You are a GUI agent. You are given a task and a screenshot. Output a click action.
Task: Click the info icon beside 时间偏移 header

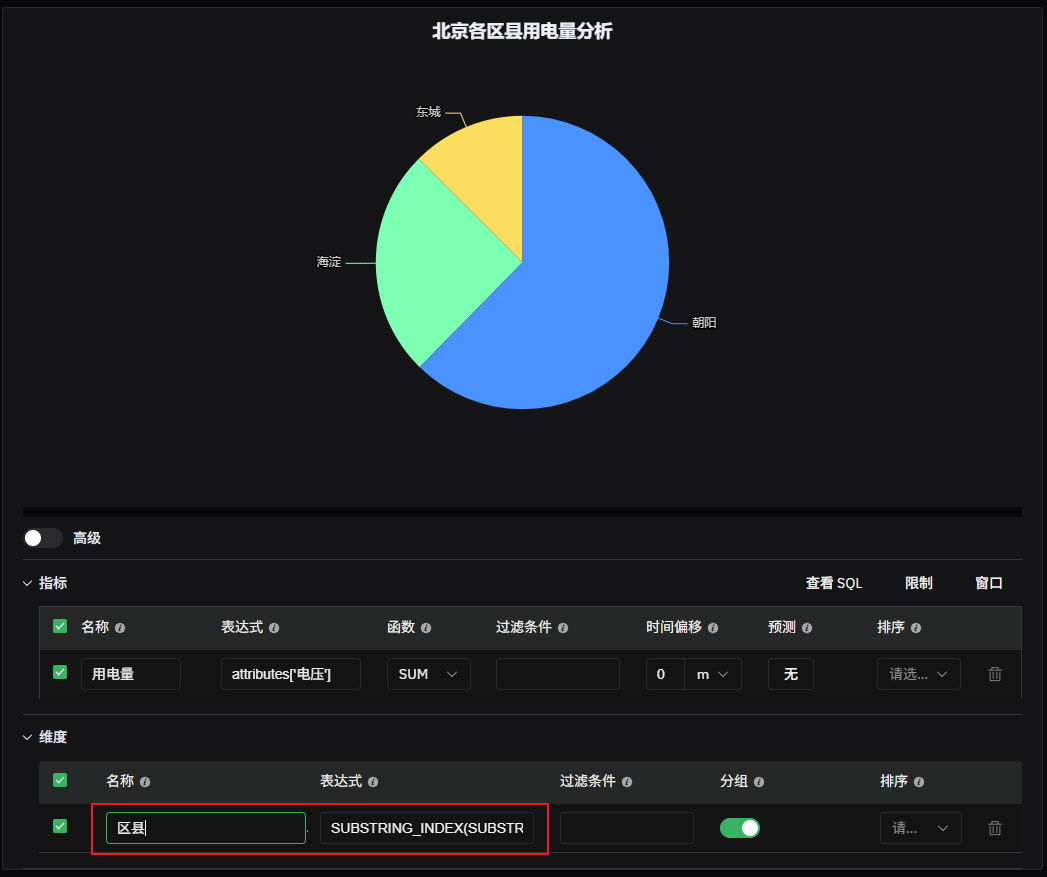pyautogui.click(x=713, y=628)
